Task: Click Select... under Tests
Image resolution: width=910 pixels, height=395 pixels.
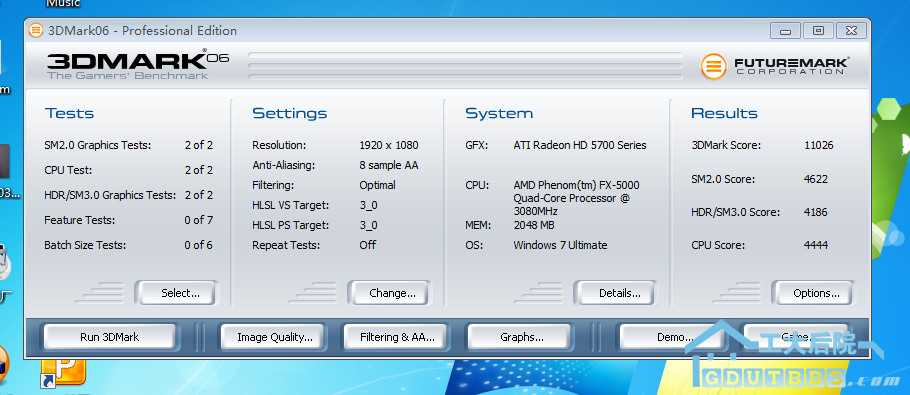Action: pyautogui.click(x=176, y=293)
